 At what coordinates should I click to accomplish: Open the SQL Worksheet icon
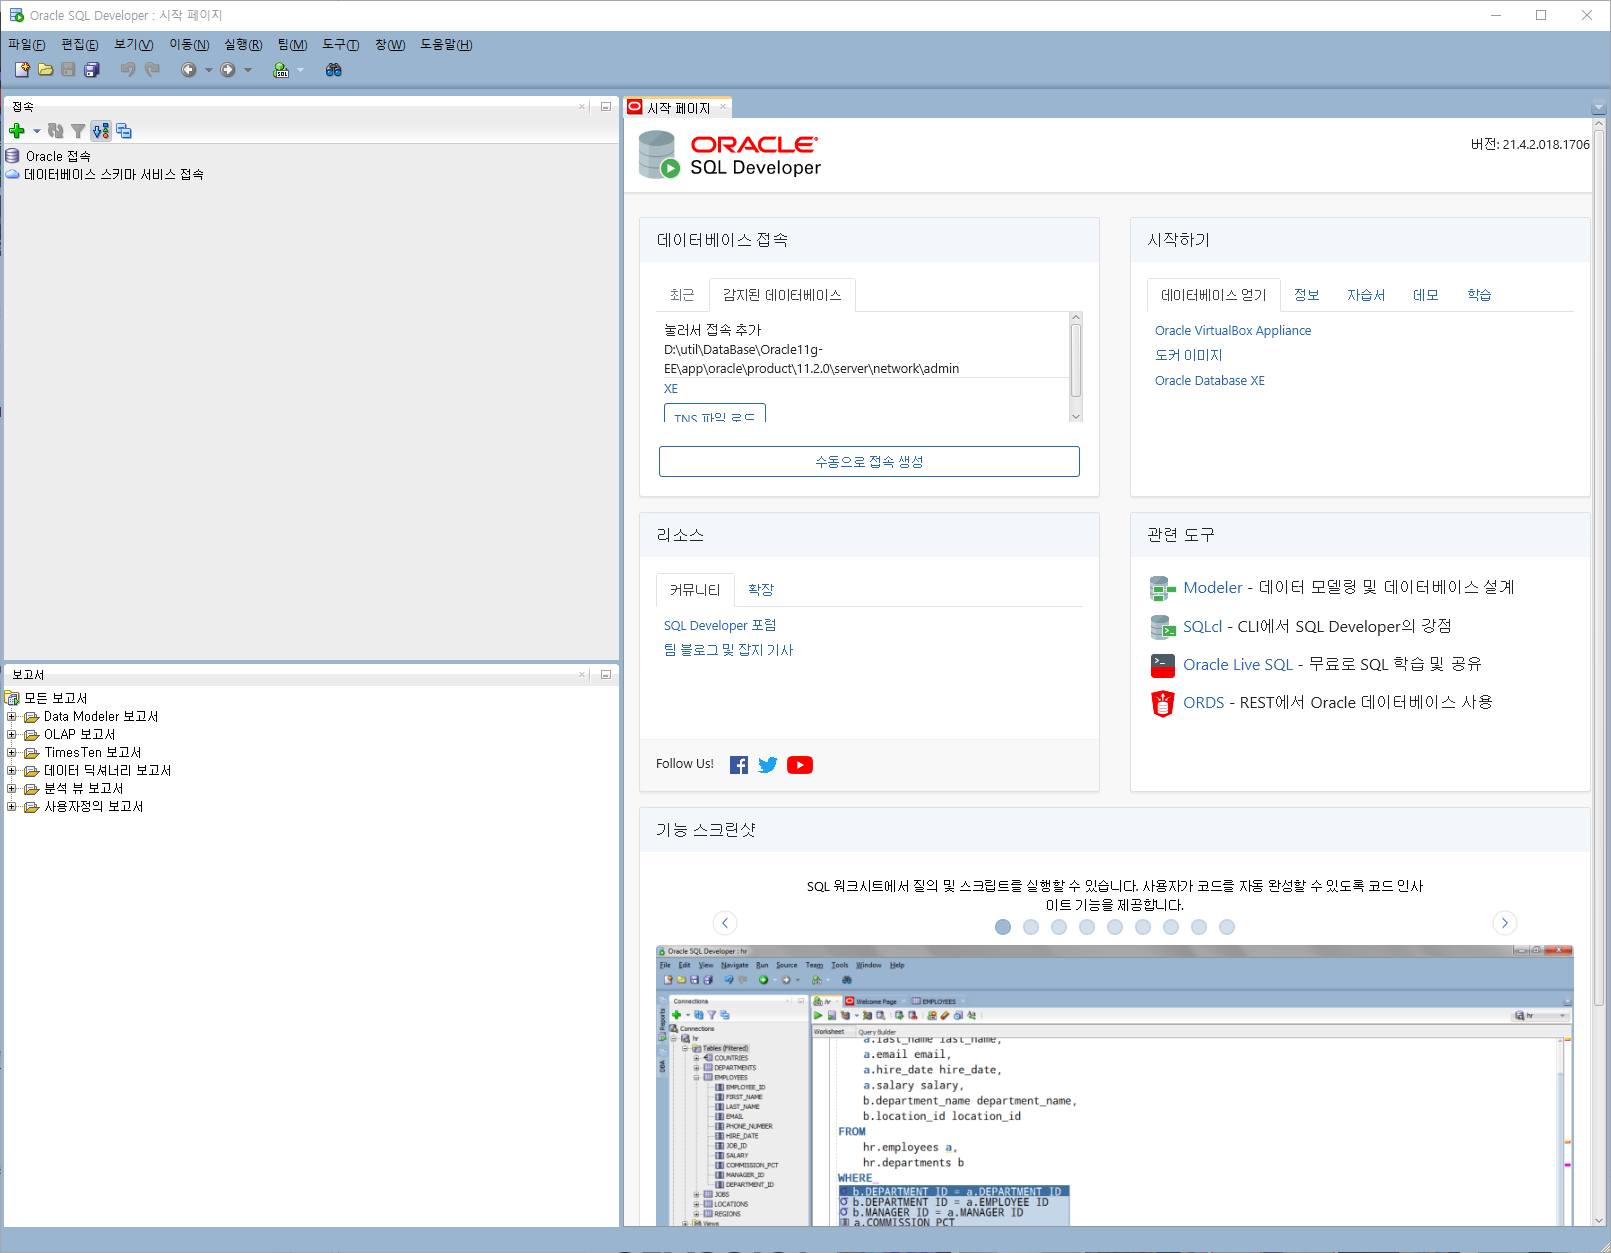coord(281,70)
